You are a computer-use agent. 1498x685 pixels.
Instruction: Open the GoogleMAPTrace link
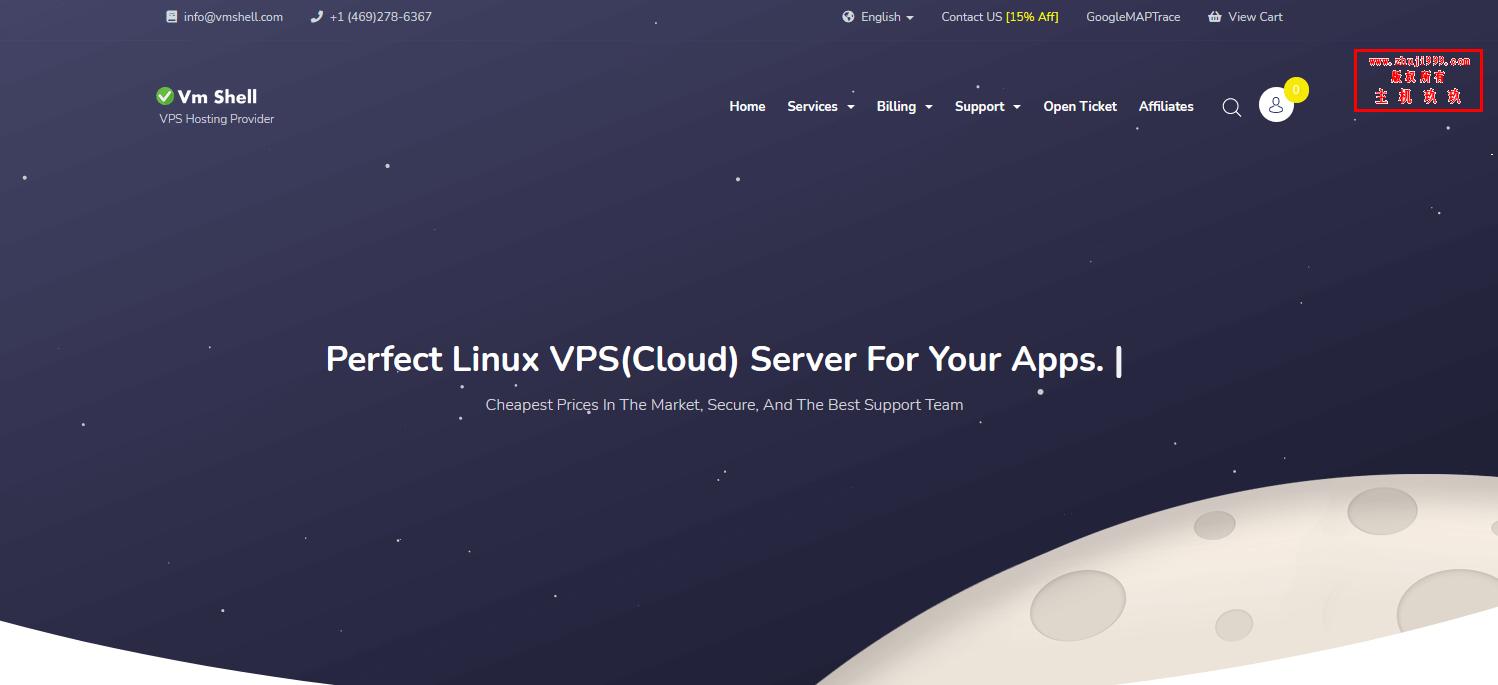(1133, 17)
